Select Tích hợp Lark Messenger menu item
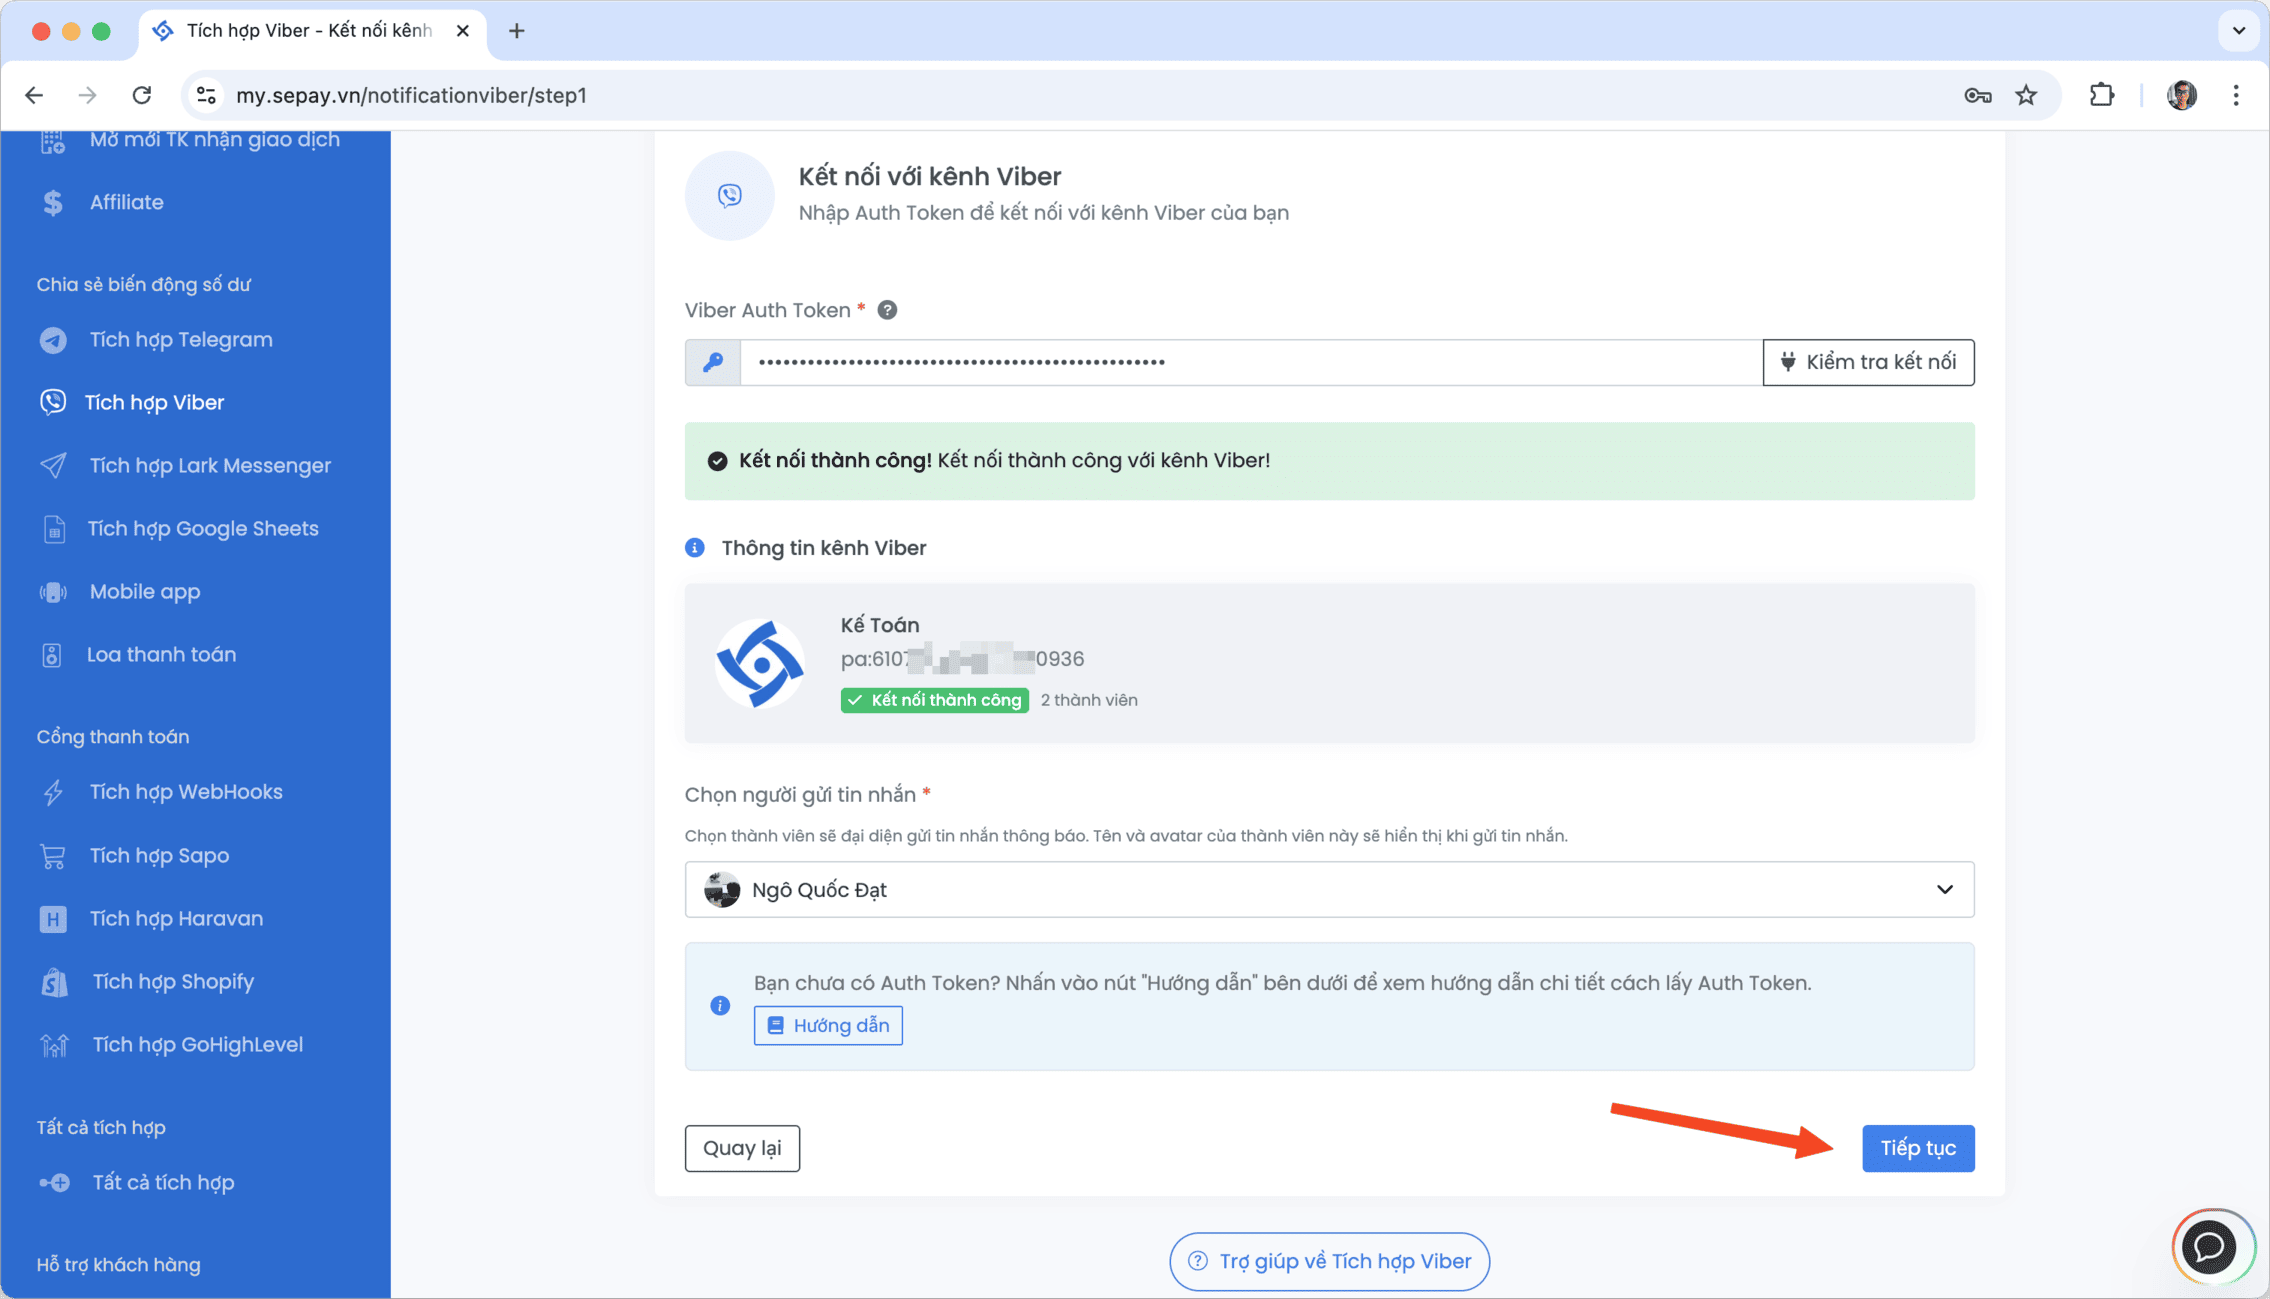This screenshot has height=1299, width=2270. point(210,466)
